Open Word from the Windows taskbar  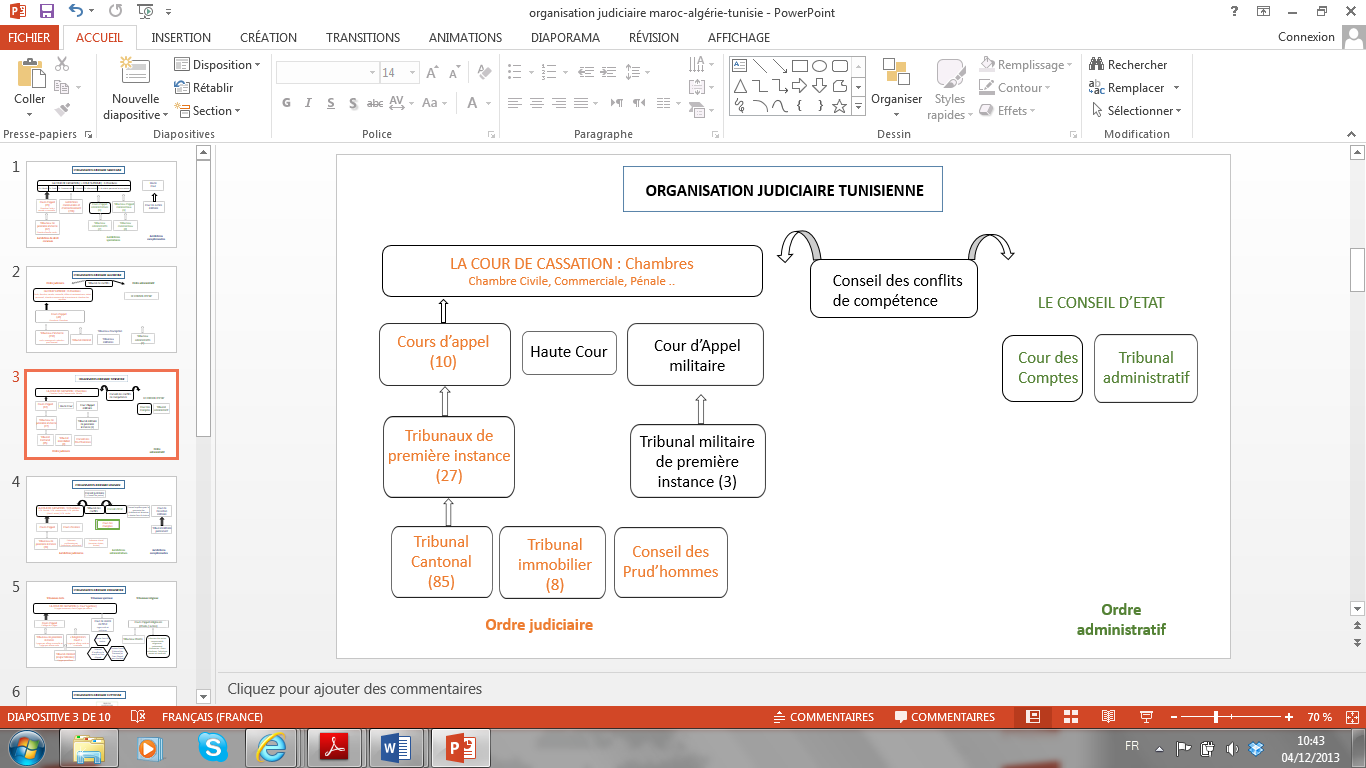pyautogui.click(x=397, y=747)
